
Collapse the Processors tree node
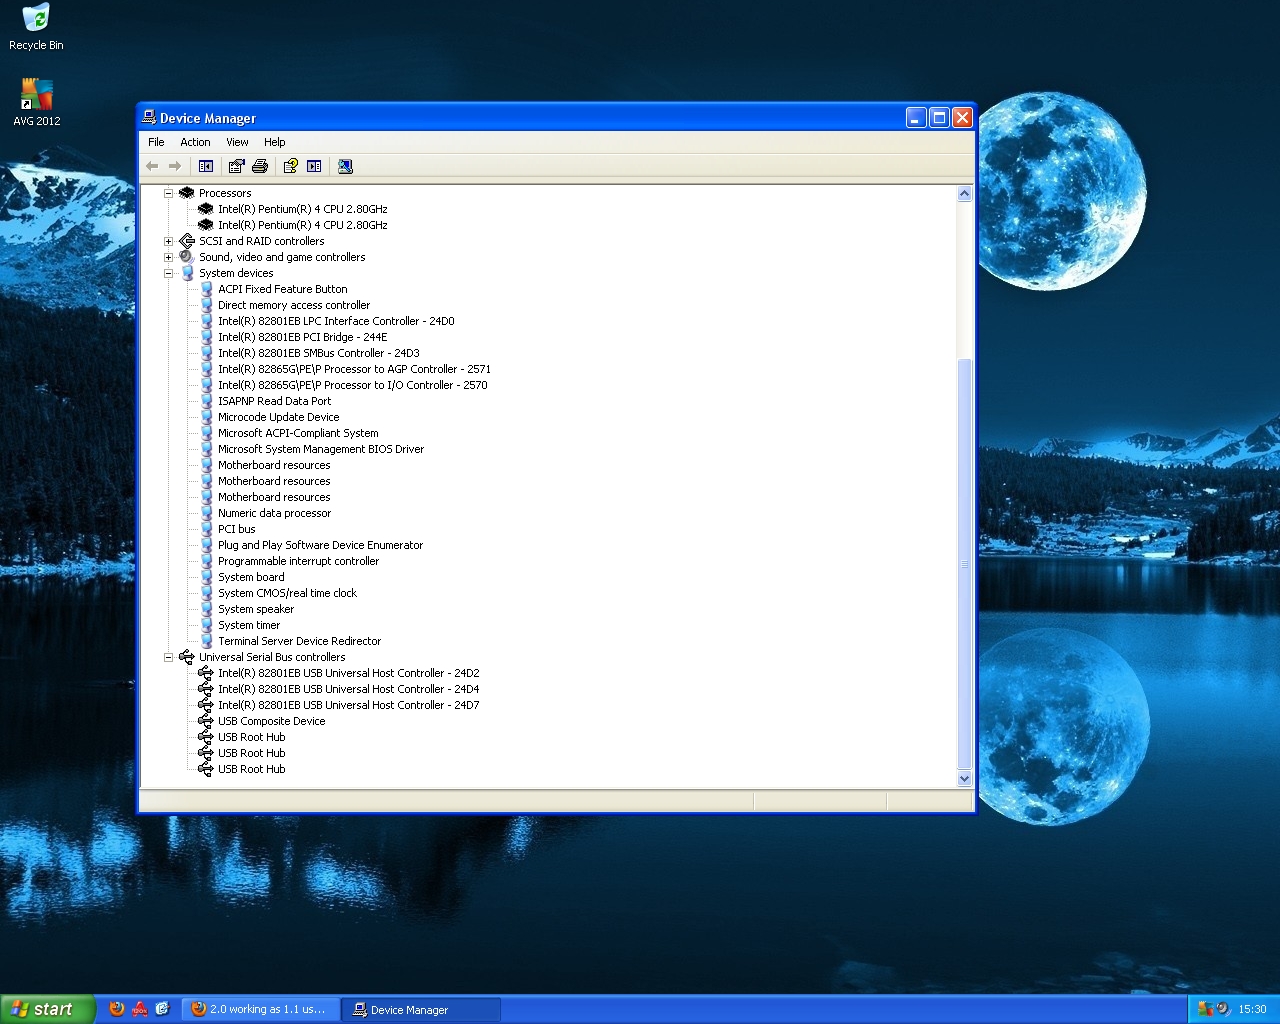pyautogui.click(x=169, y=193)
